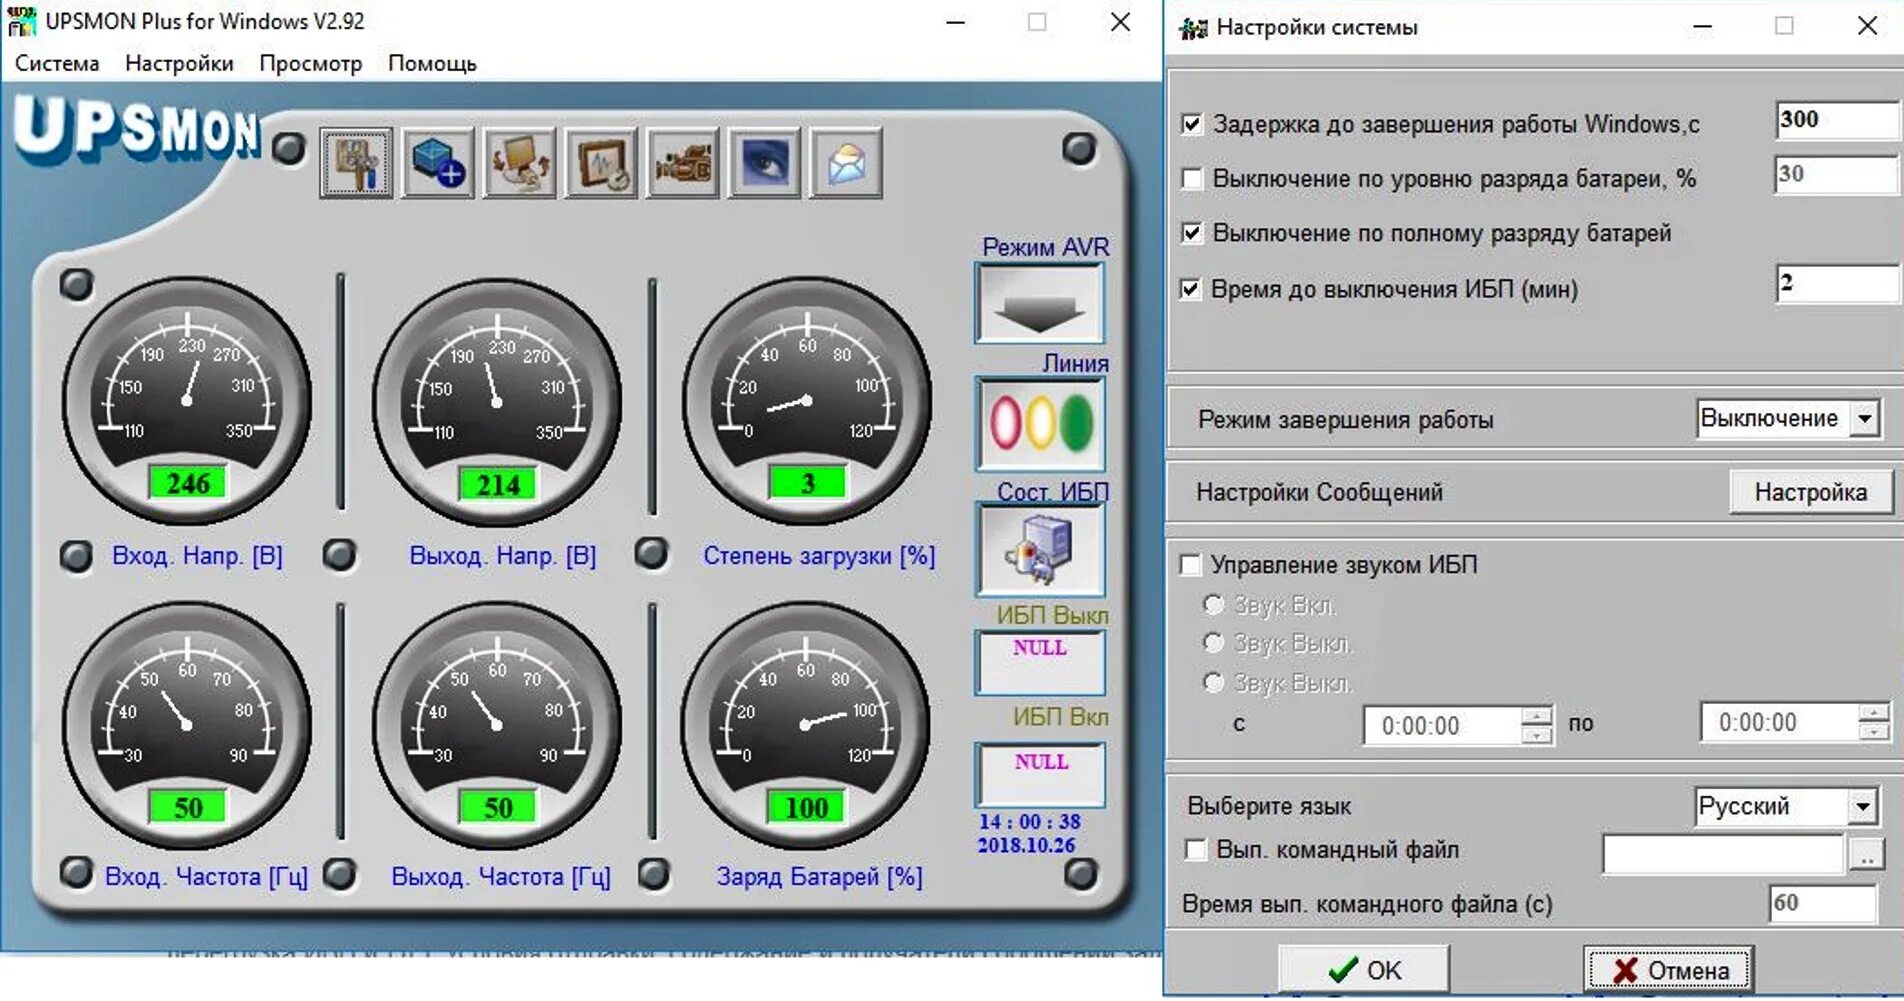Click the video camera toolbar icon
The image size is (1904, 1001).
[x=682, y=163]
